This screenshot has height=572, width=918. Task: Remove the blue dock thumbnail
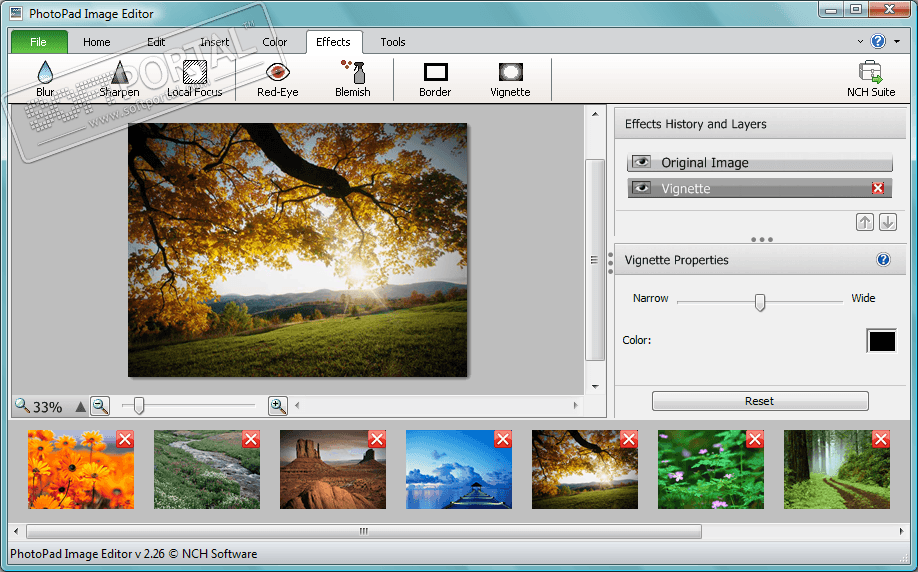point(503,439)
